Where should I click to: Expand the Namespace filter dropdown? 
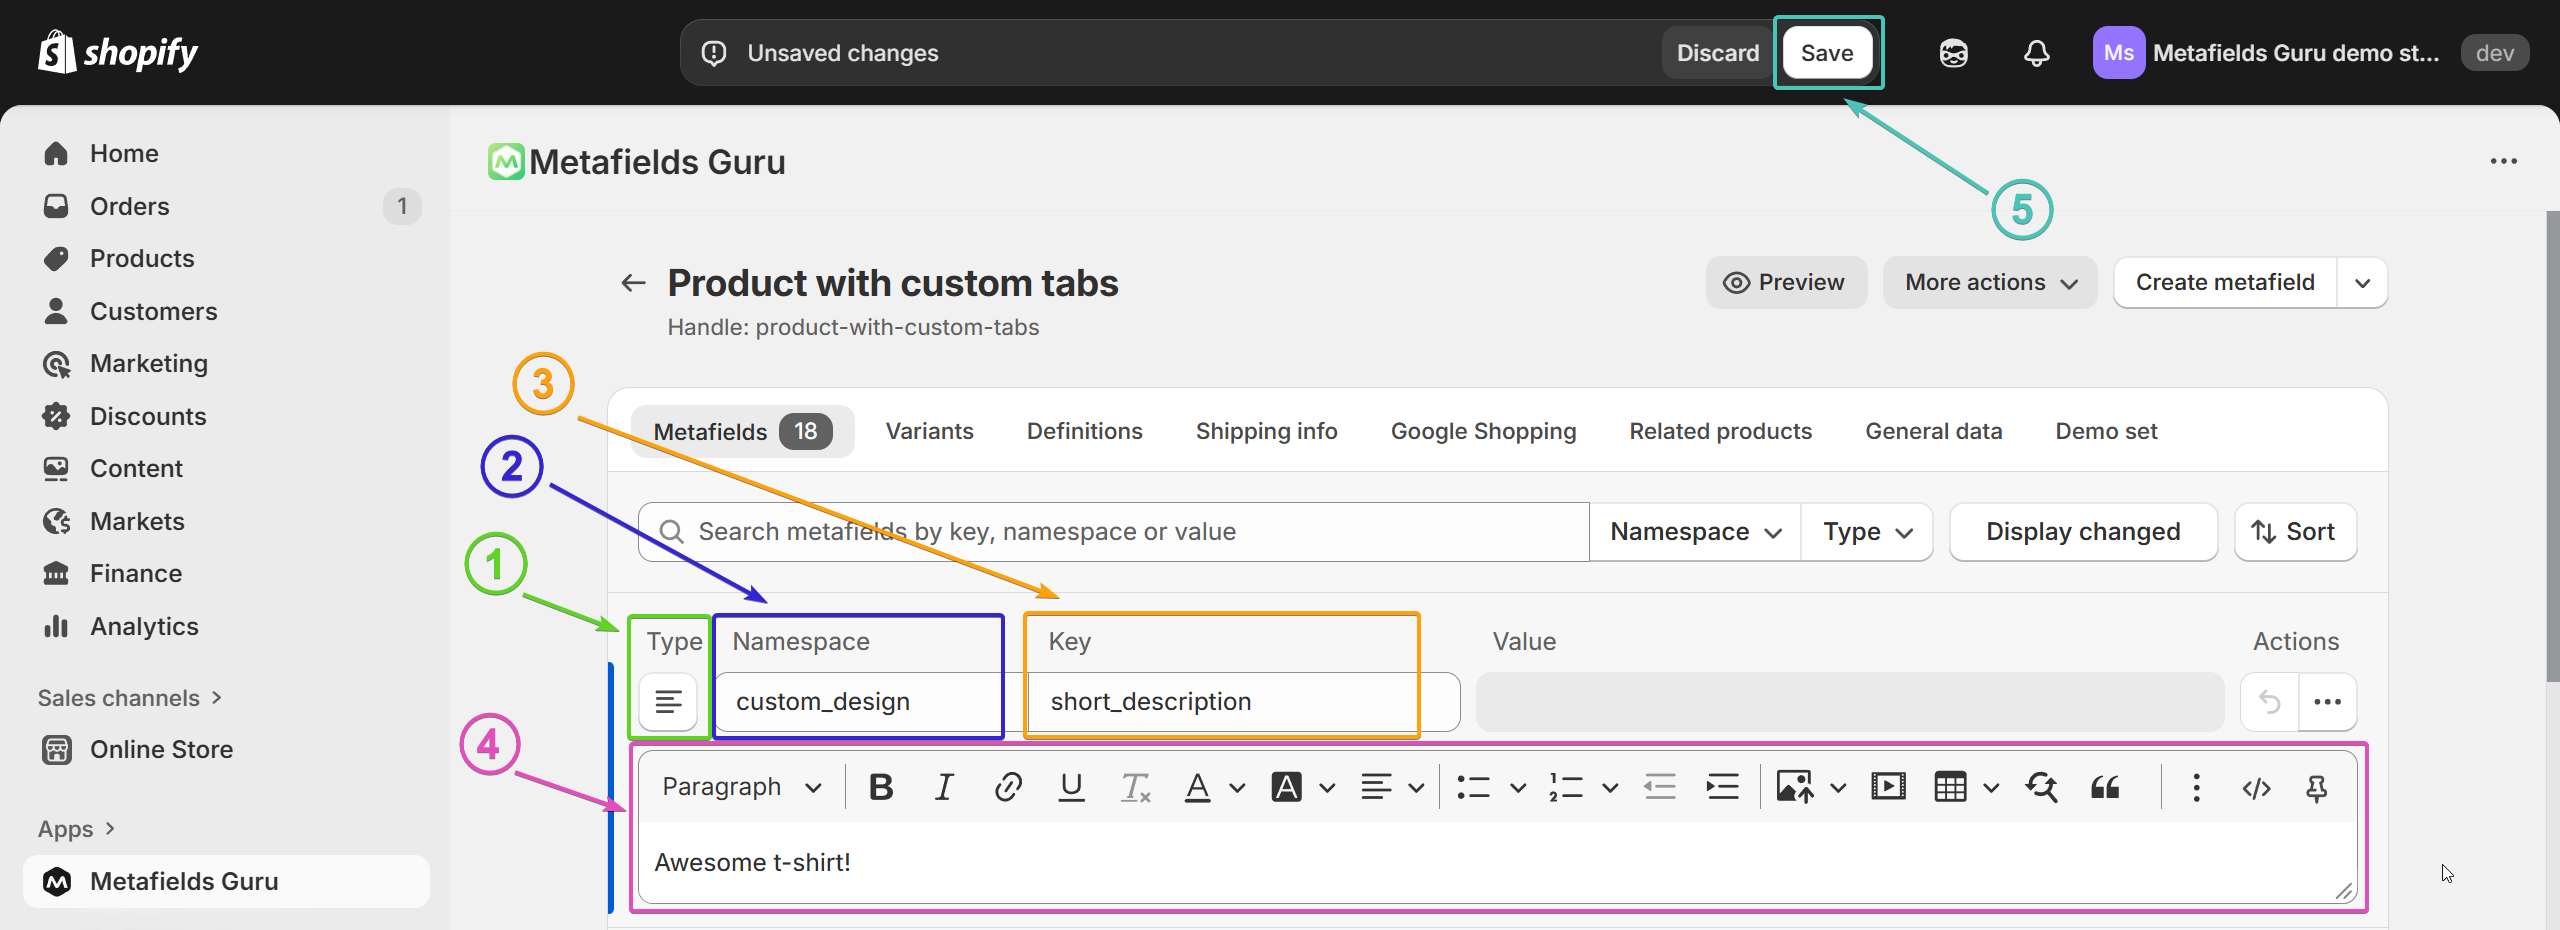pos(1695,532)
